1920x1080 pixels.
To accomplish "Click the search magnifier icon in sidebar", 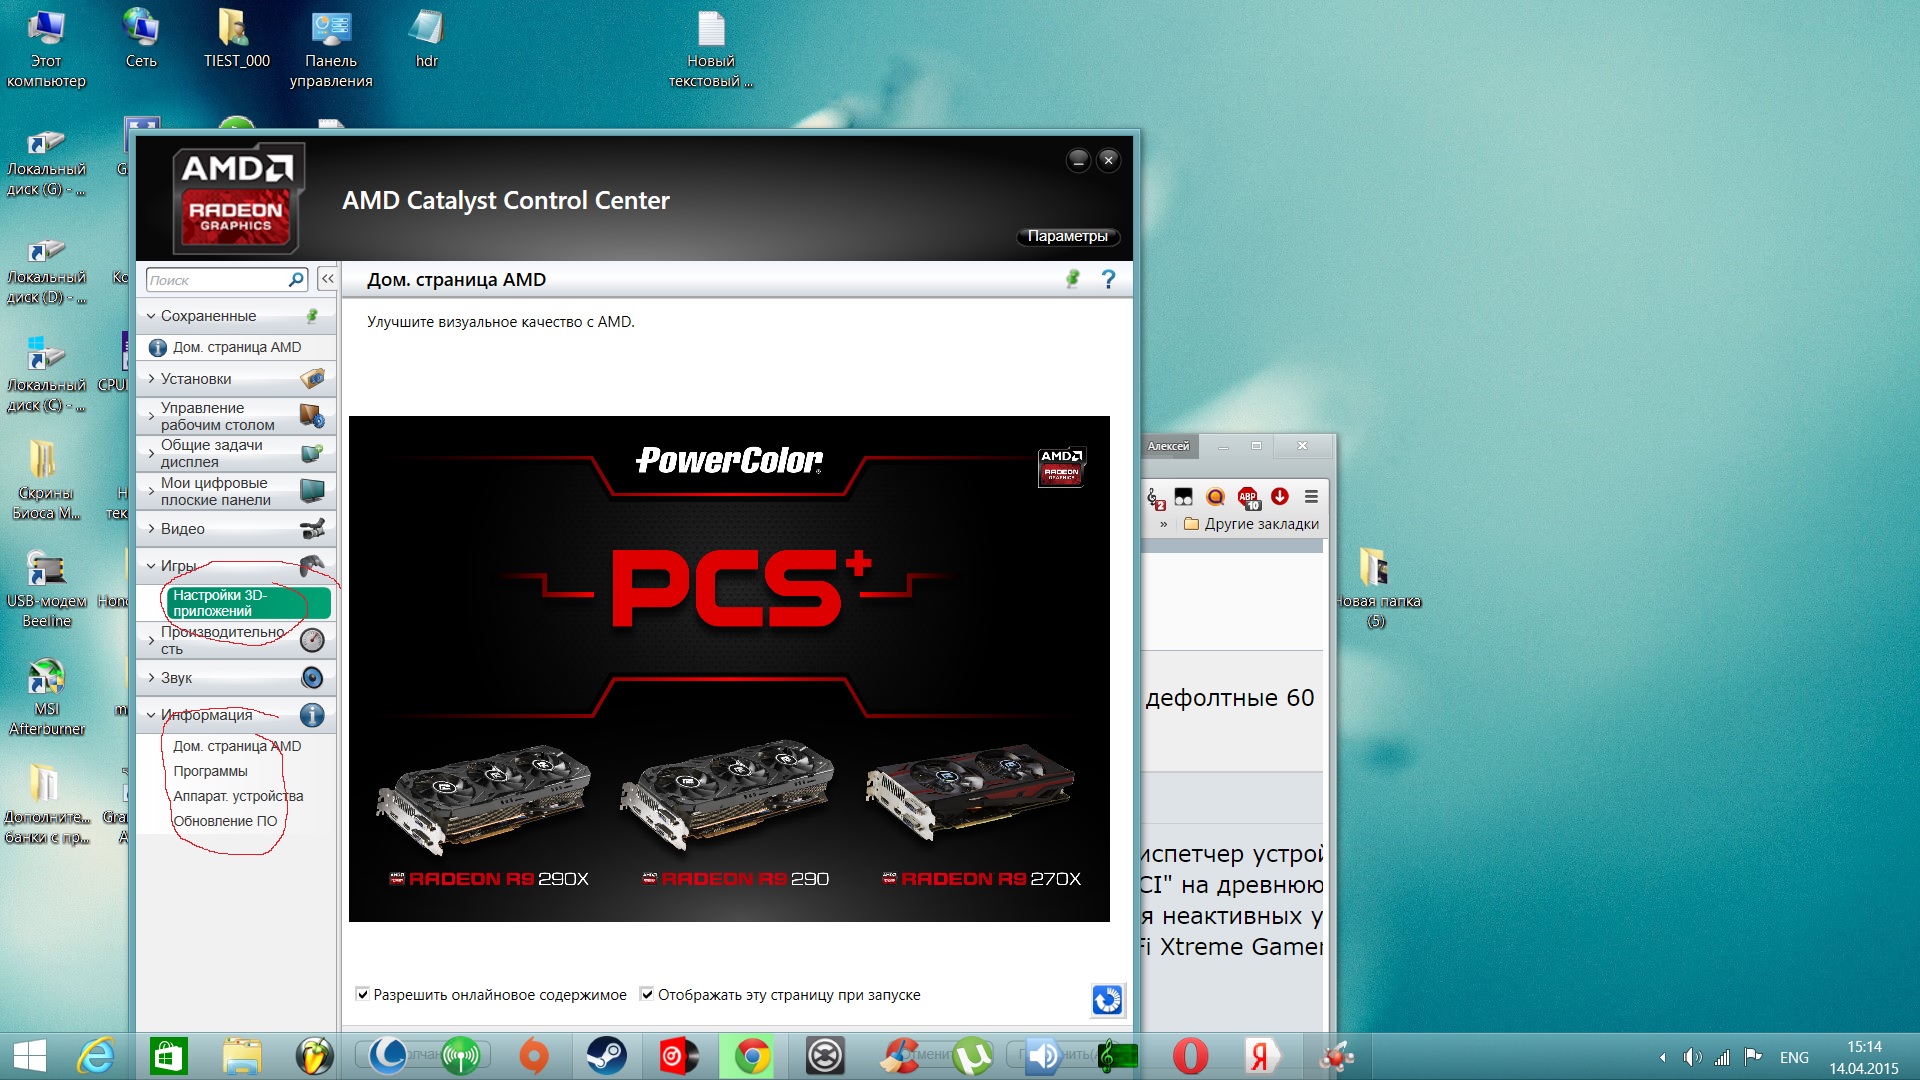I will [296, 280].
